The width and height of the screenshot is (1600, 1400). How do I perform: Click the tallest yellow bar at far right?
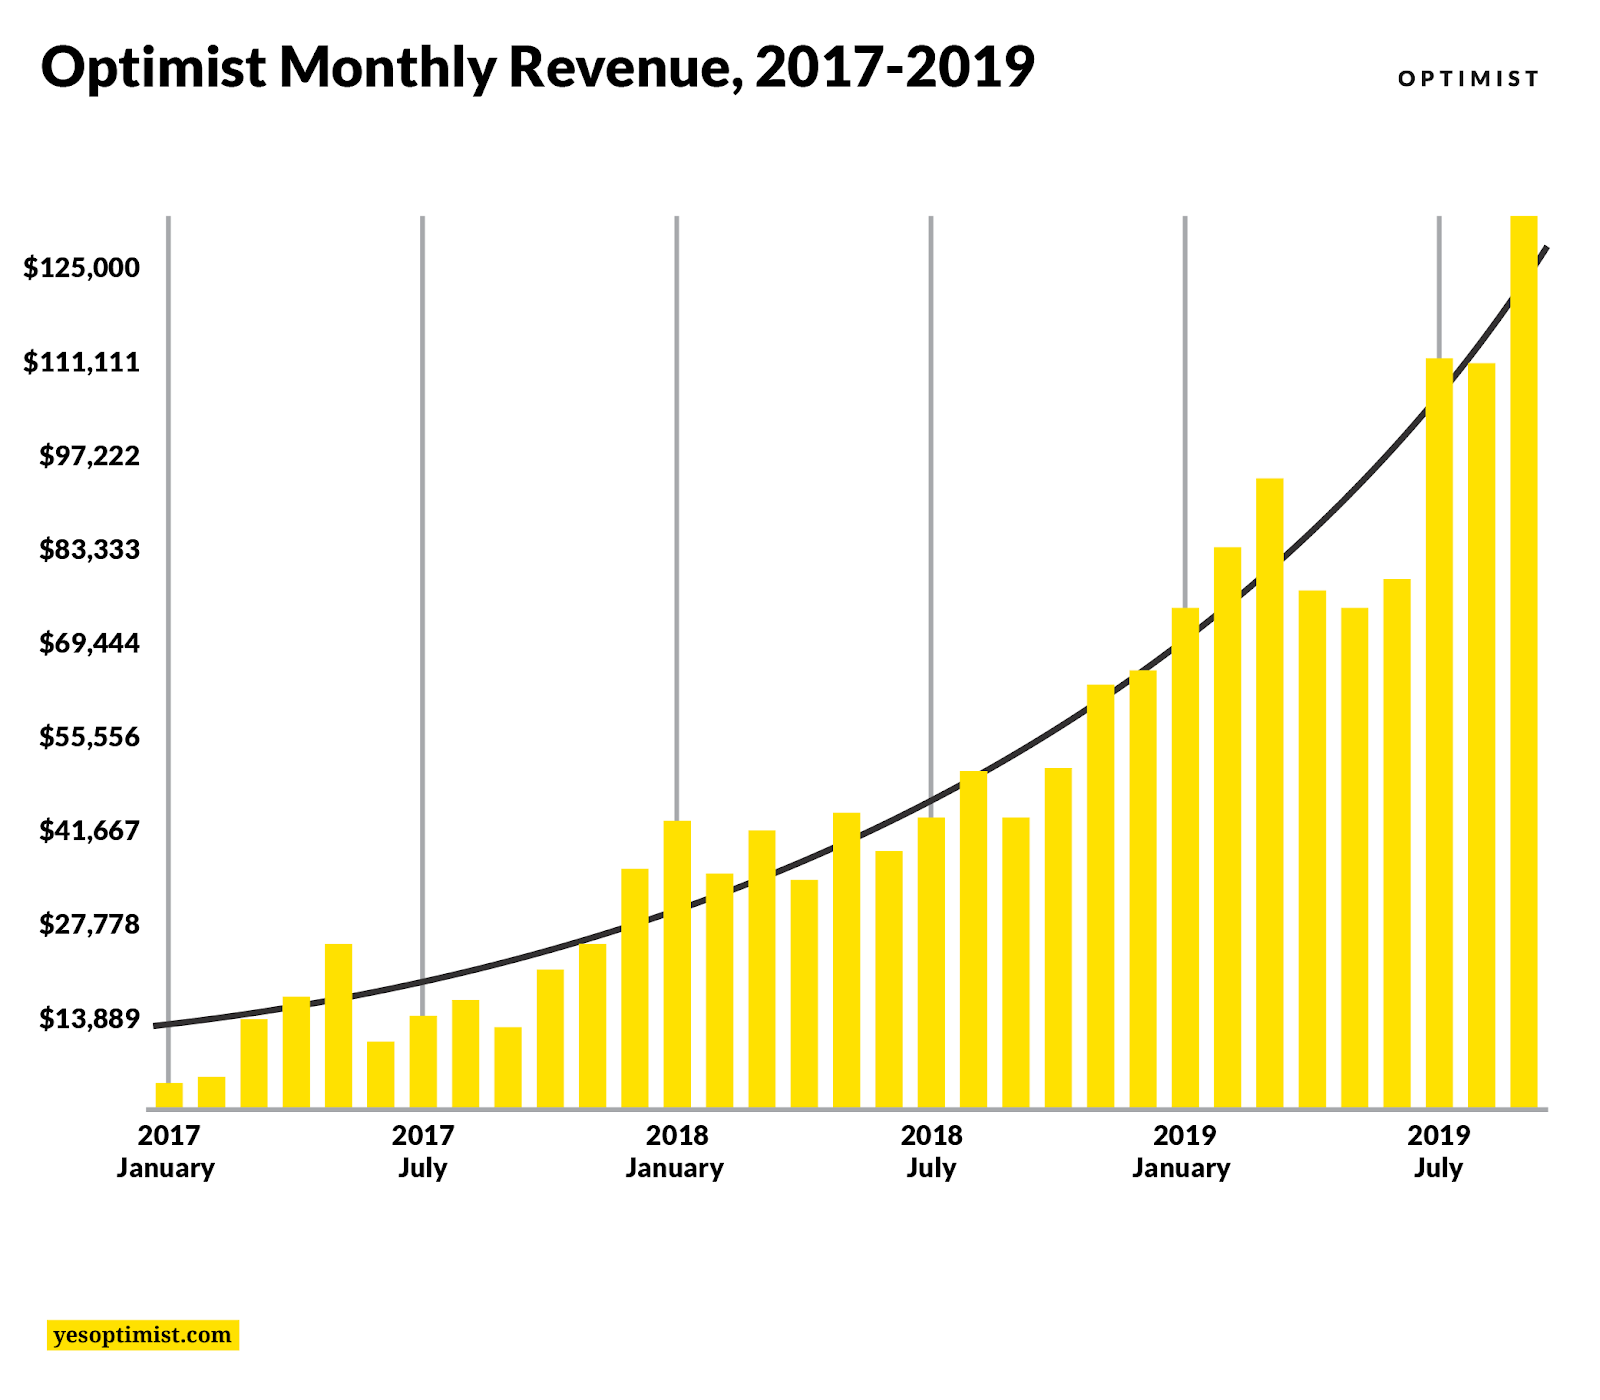[1524, 662]
